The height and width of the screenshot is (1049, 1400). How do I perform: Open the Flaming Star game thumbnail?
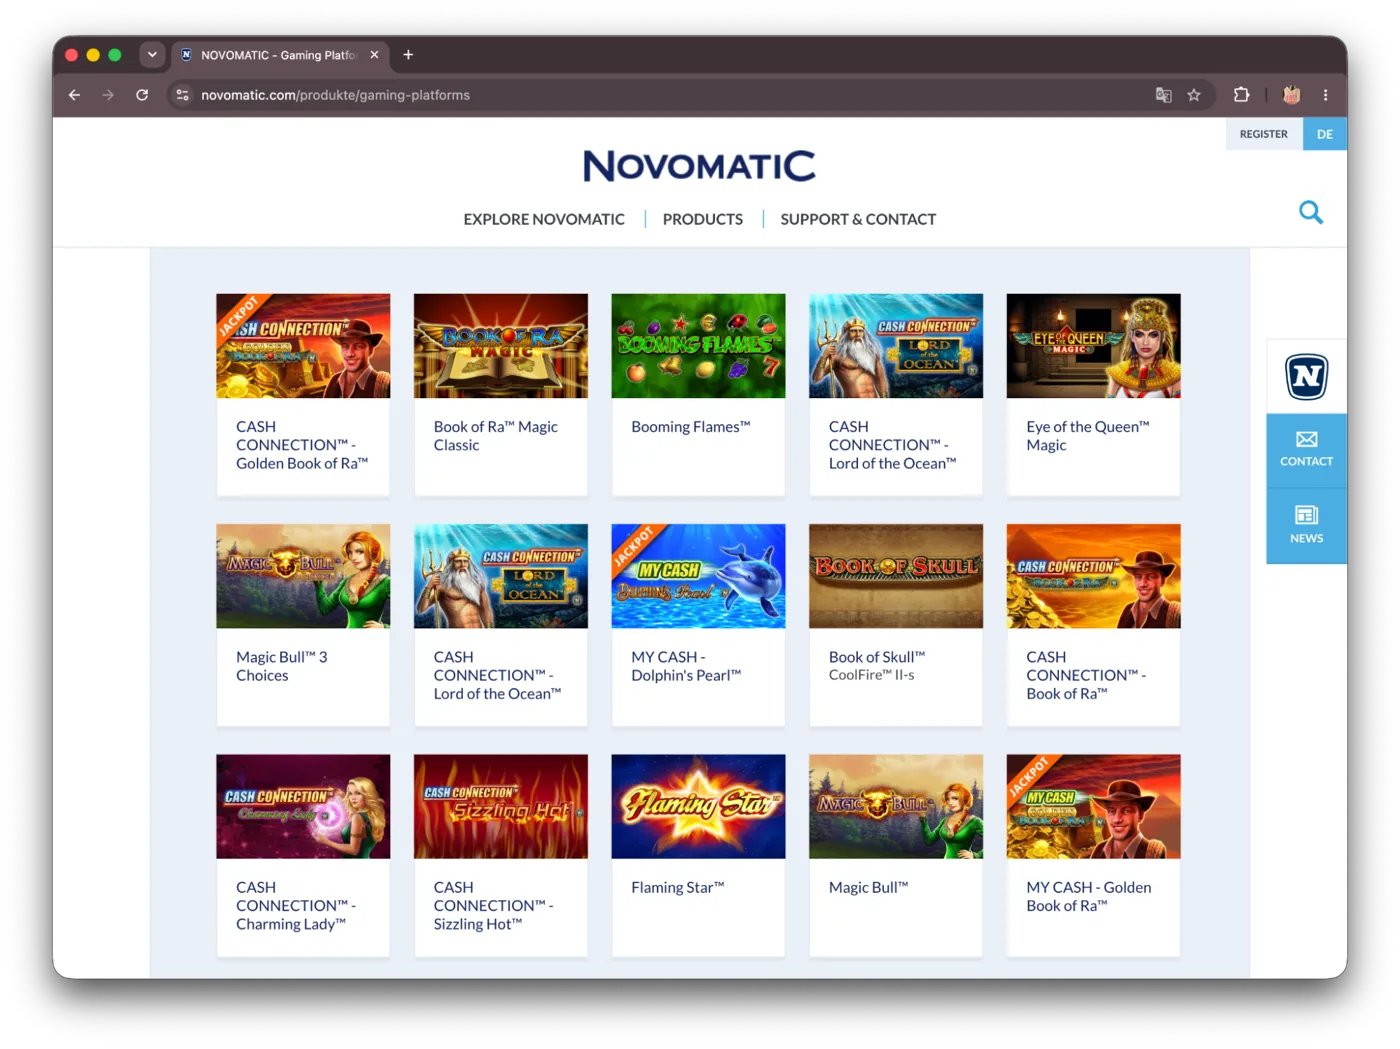(x=698, y=806)
